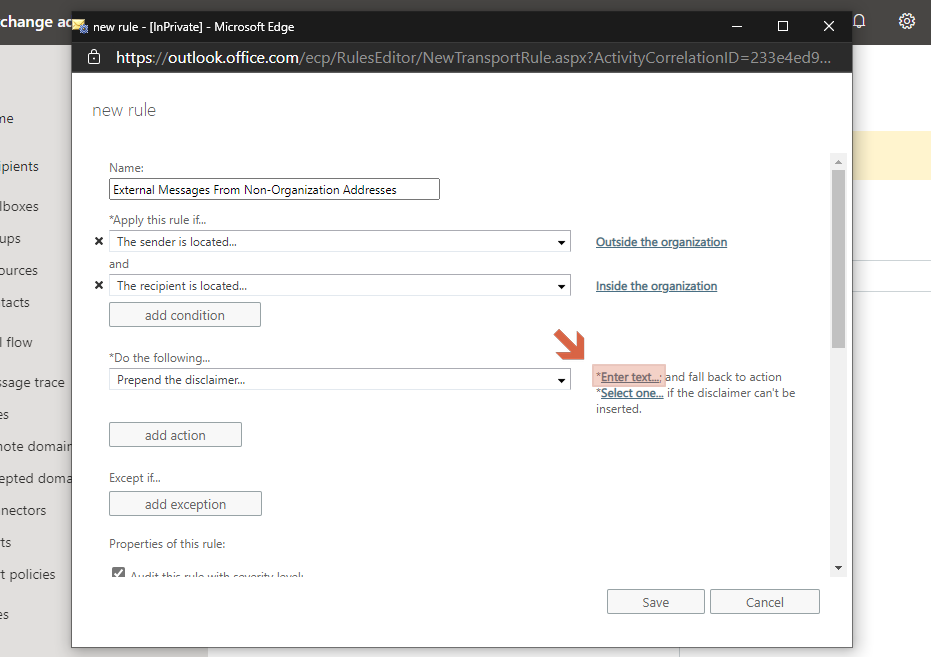931x657 pixels.
Task: Remove the sender is located condition
Action: [x=99, y=241]
